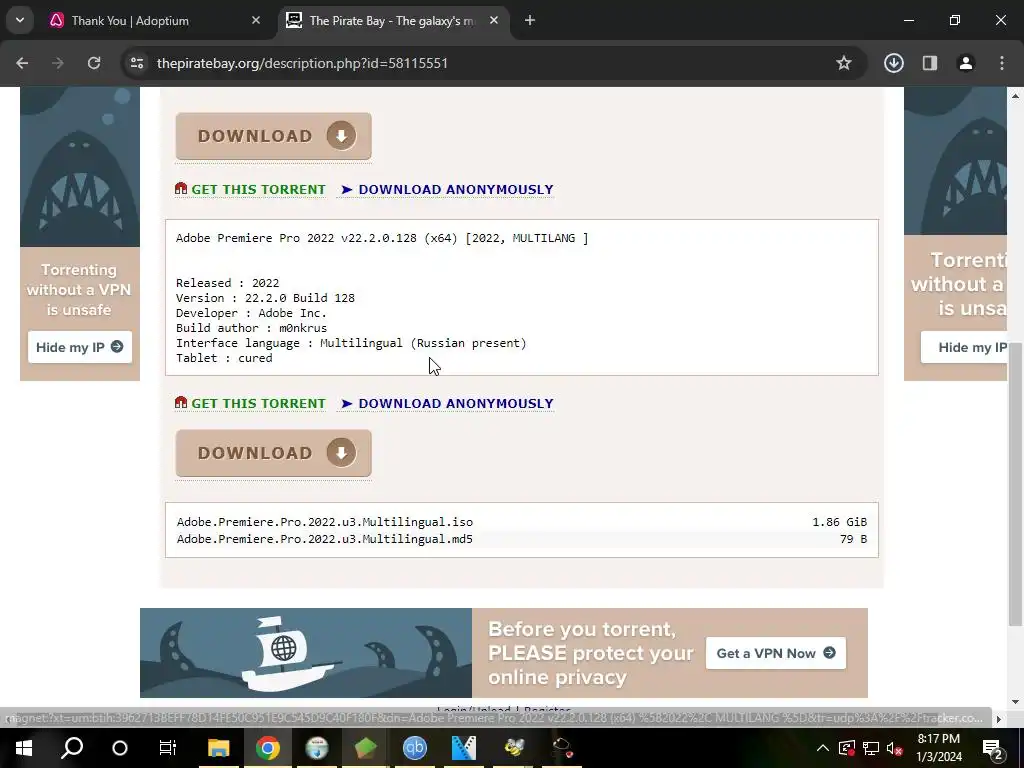Open File Explorer from taskbar
The image size is (1024, 768).
[218, 748]
